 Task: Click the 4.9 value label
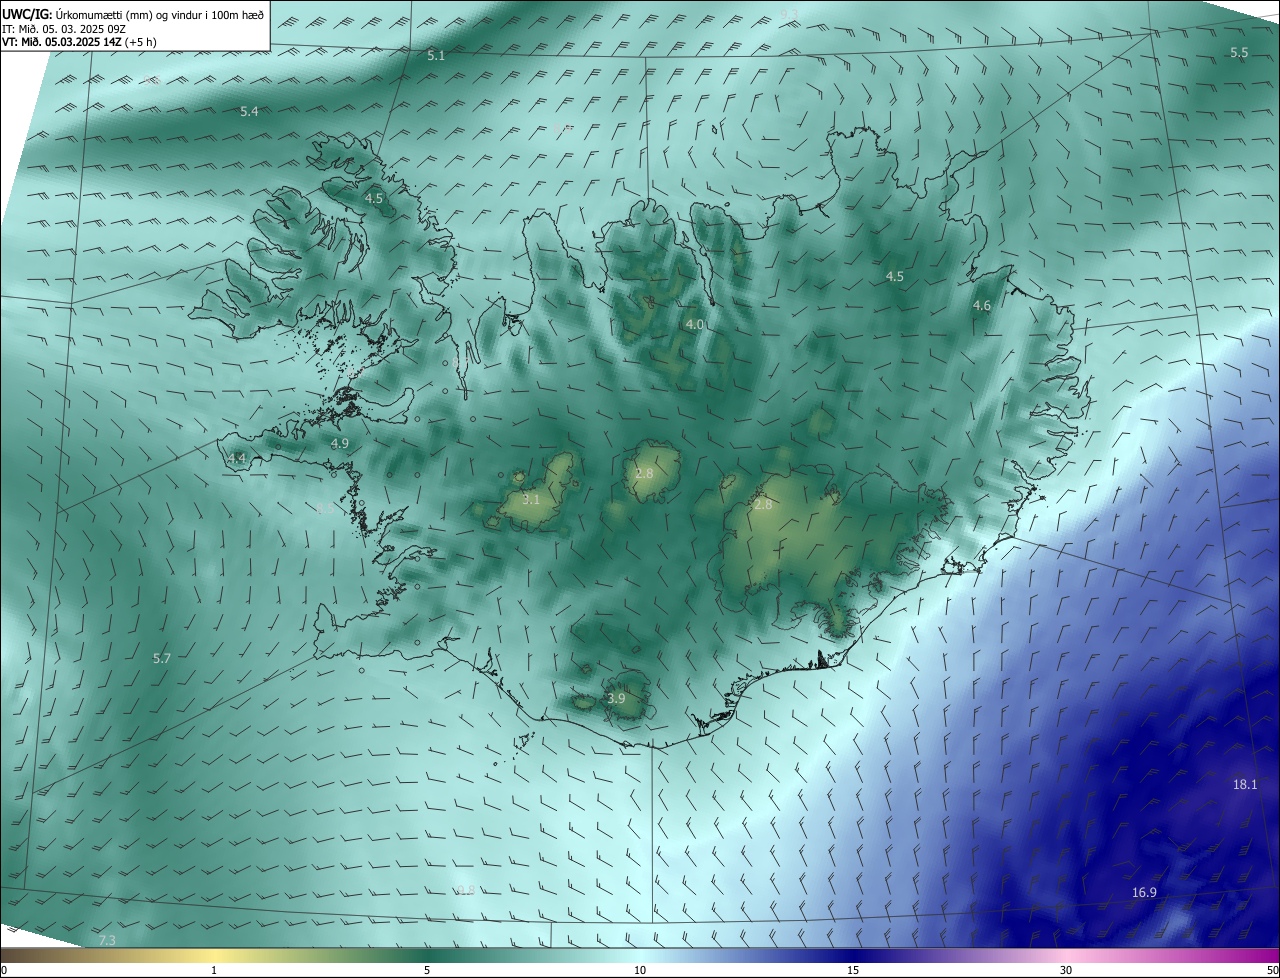click(339, 443)
